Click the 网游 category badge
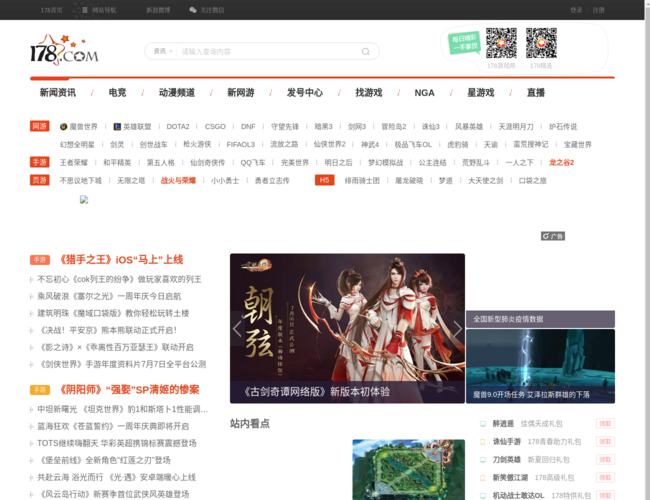 (40, 126)
